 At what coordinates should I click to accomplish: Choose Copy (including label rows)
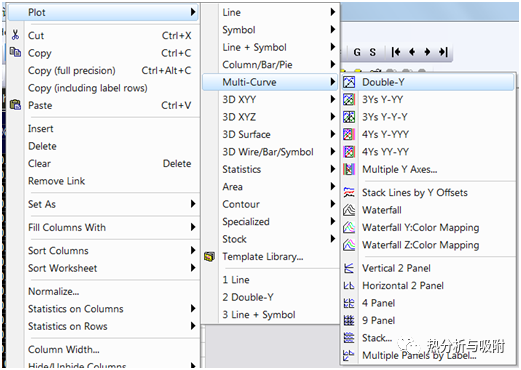click(x=103, y=88)
